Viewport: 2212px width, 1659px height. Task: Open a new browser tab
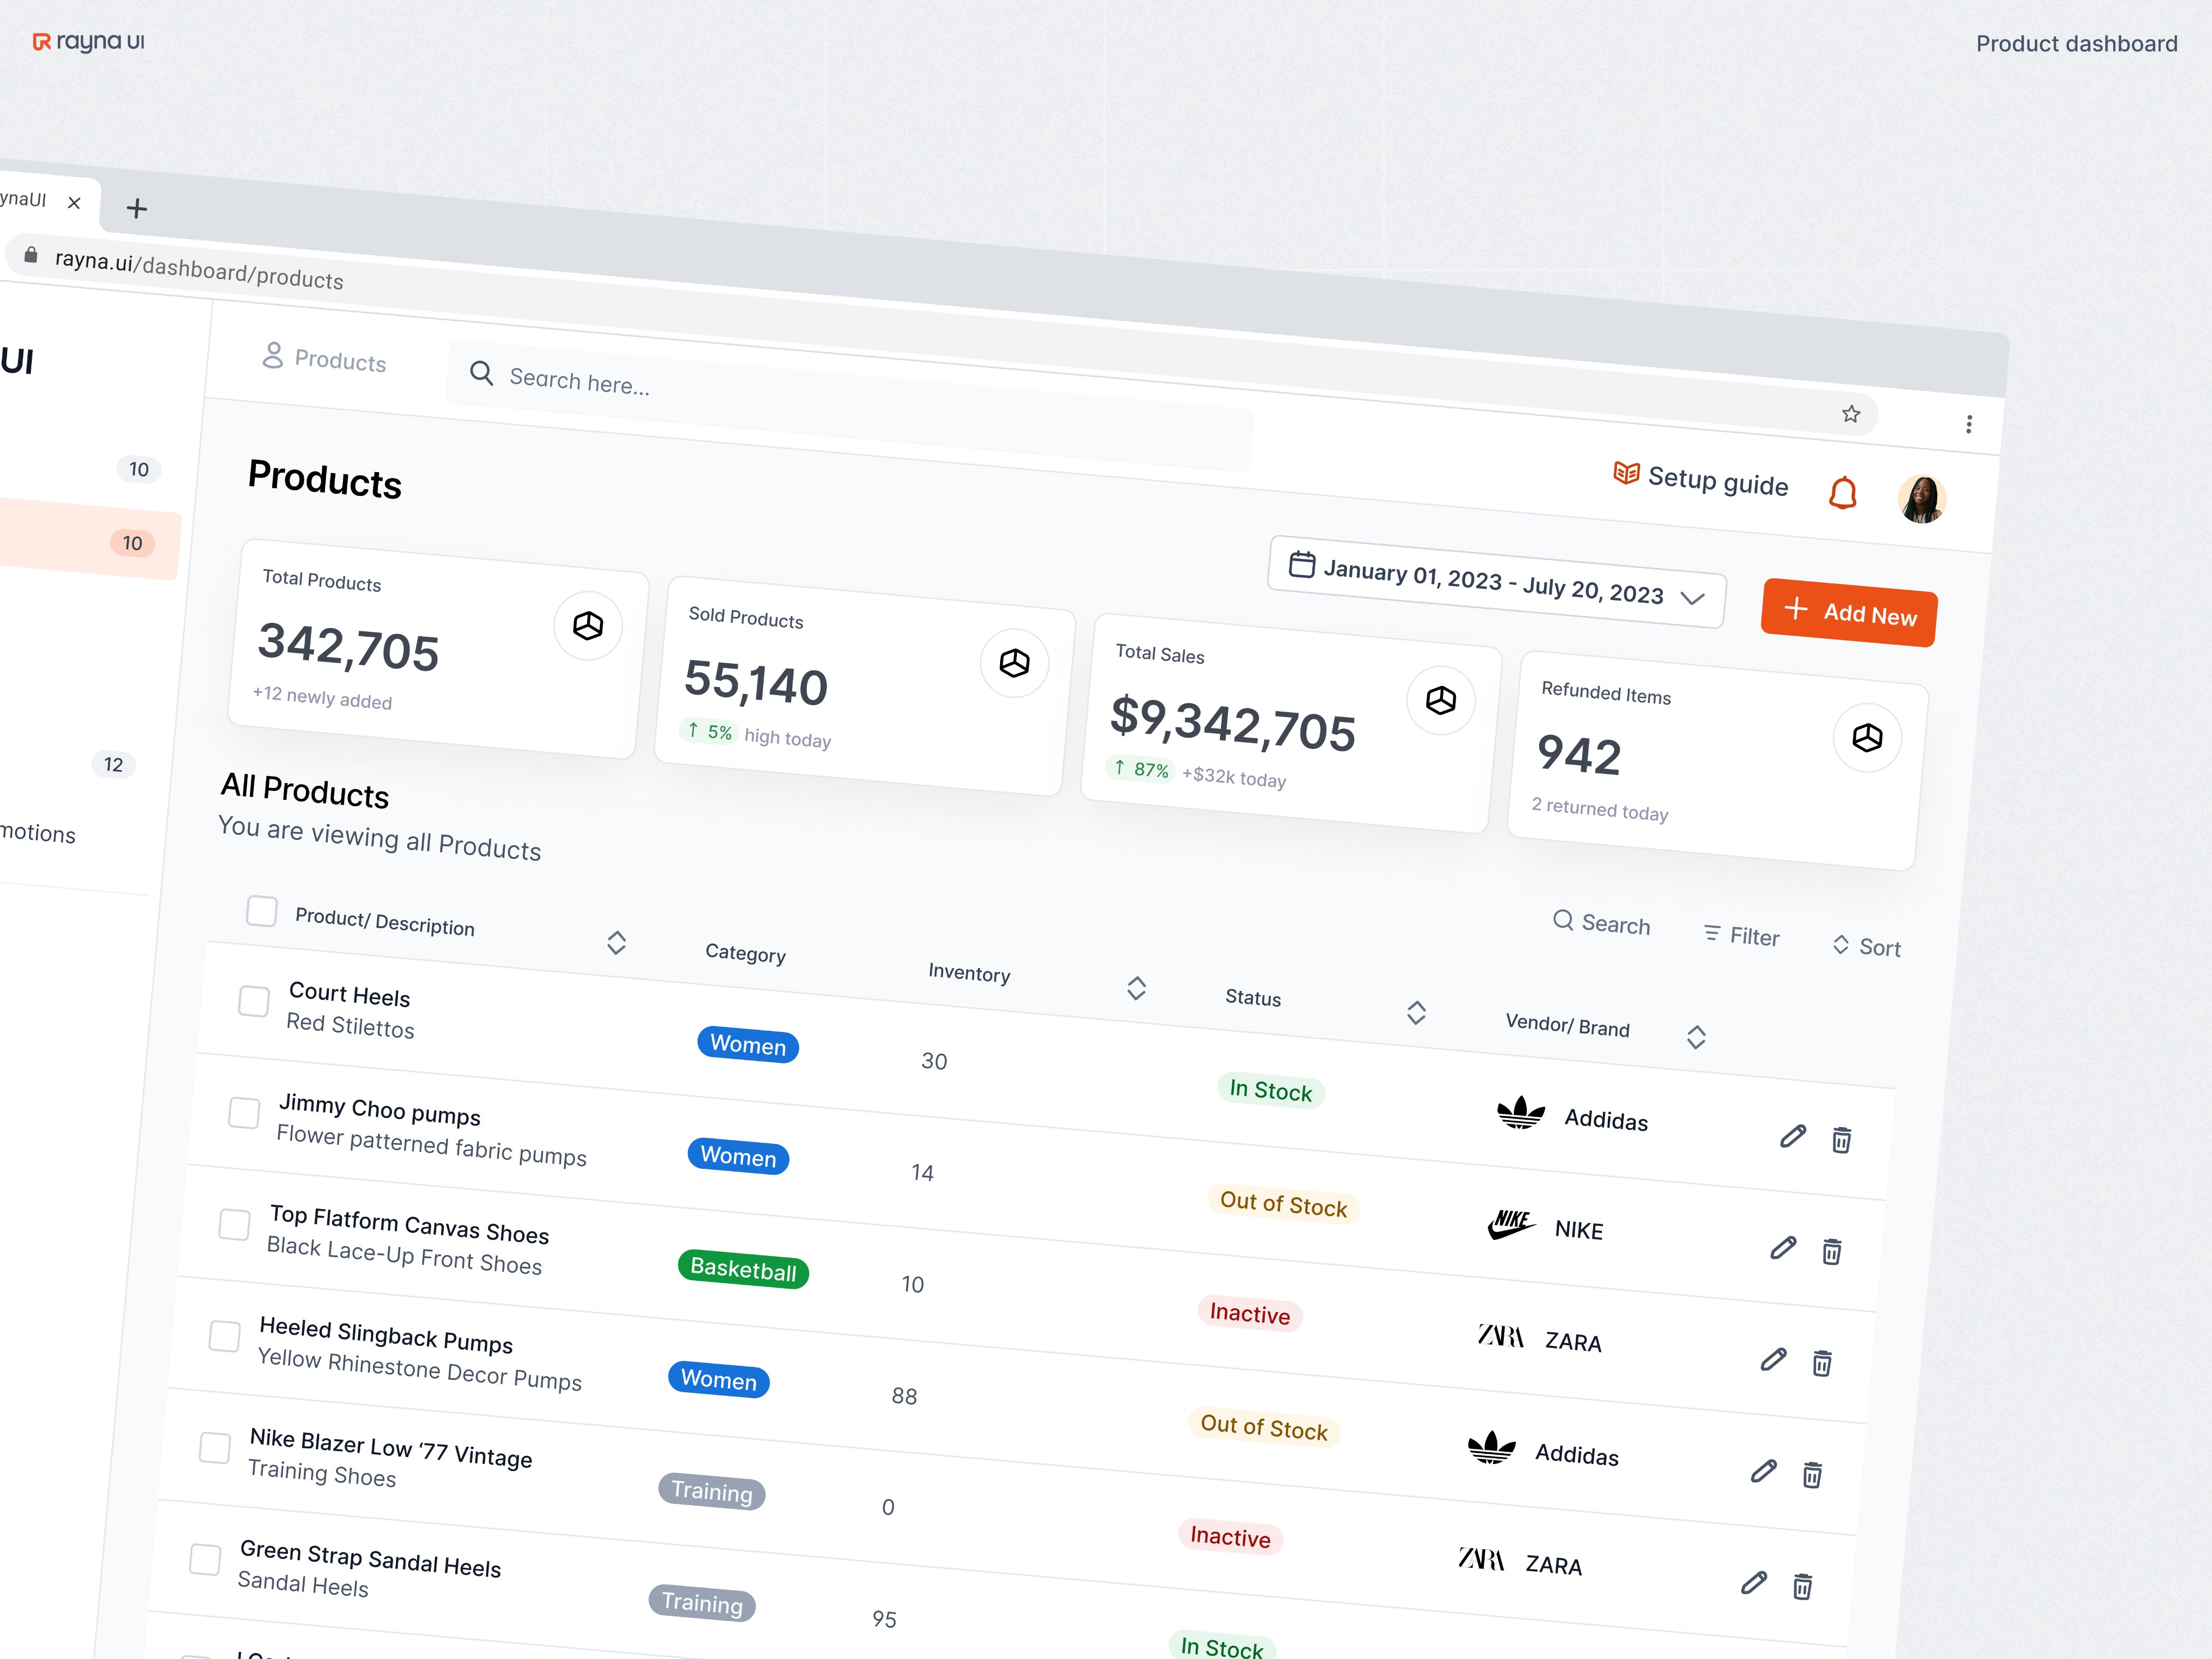137,208
